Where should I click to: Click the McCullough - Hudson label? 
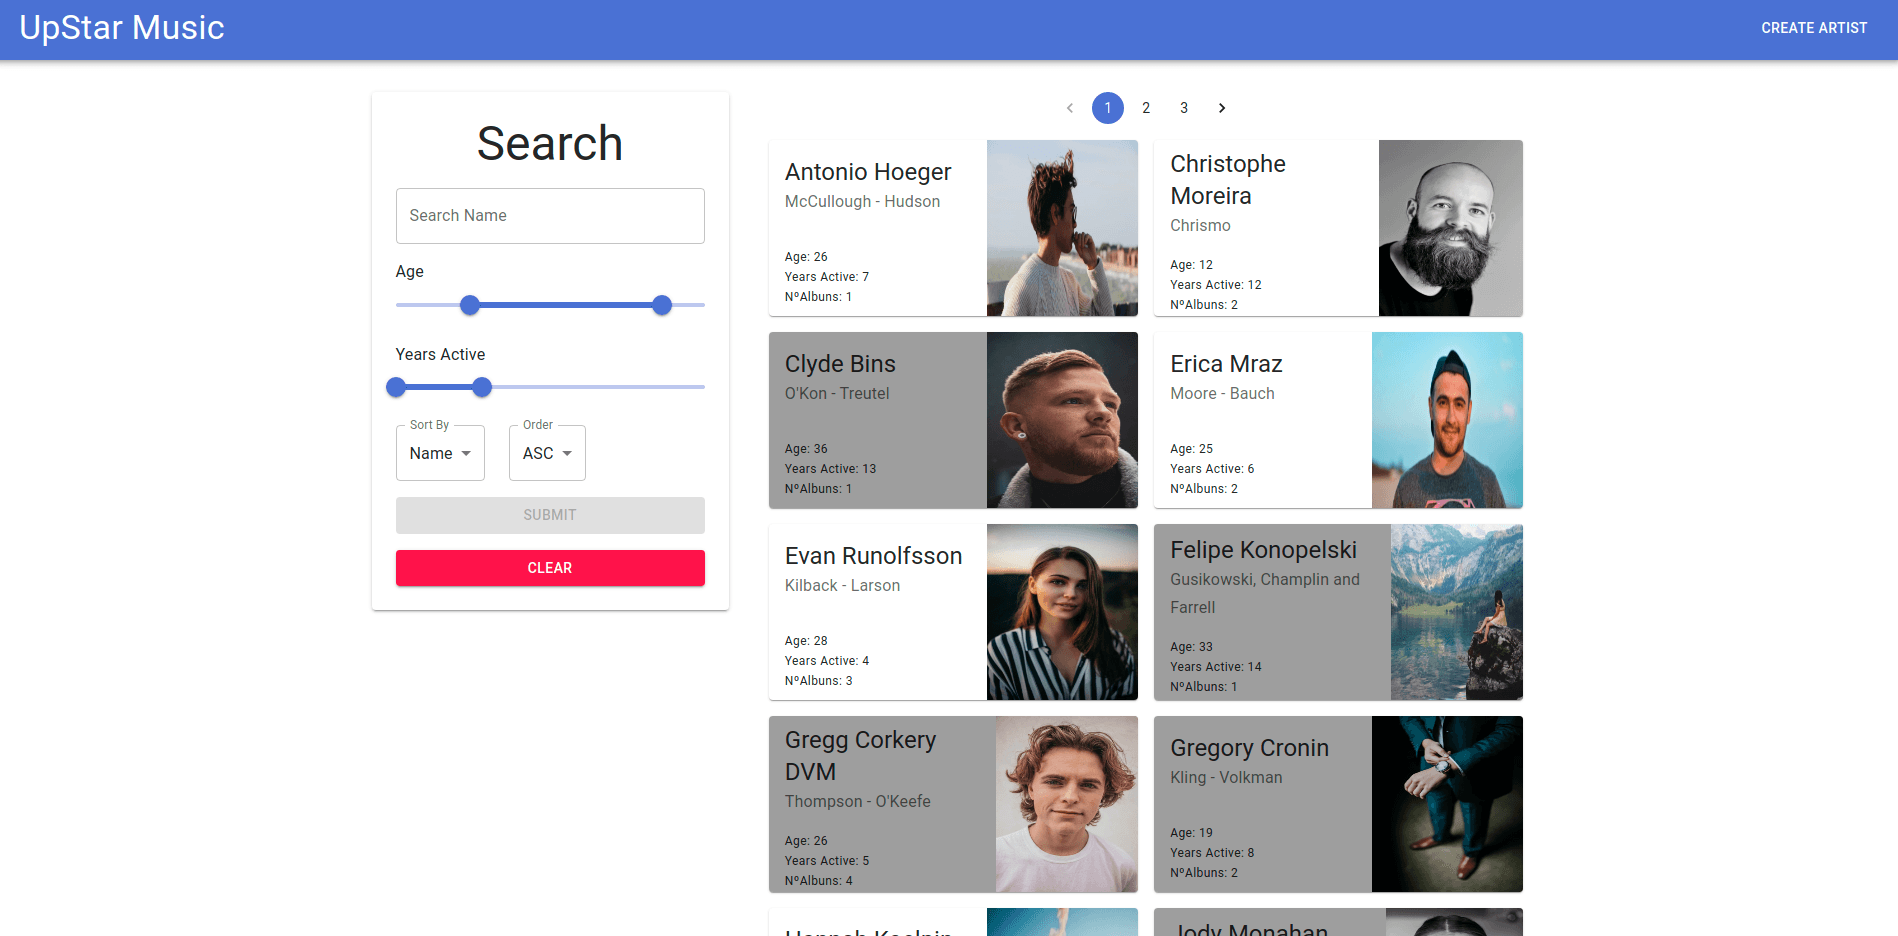tap(862, 202)
